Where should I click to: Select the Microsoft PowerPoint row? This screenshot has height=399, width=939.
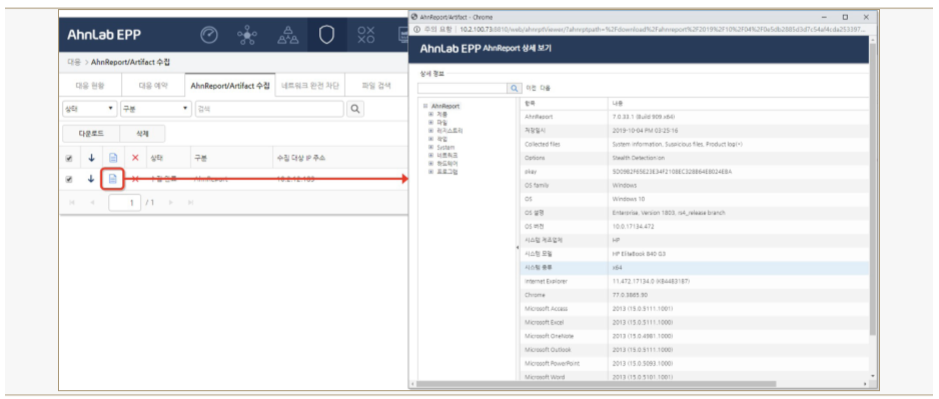coord(694,363)
